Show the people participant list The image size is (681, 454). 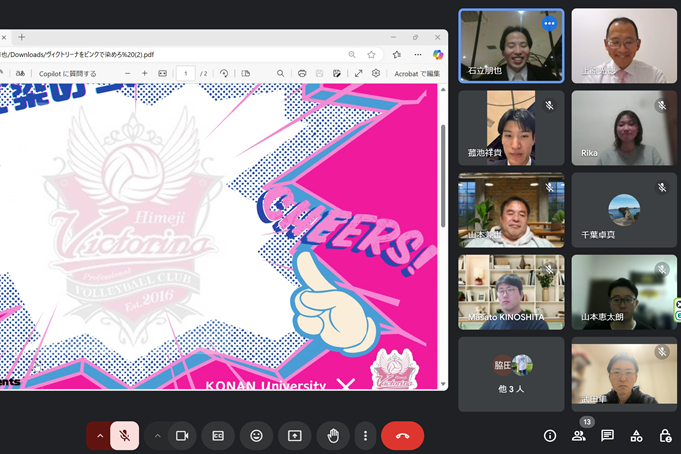(x=579, y=436)
